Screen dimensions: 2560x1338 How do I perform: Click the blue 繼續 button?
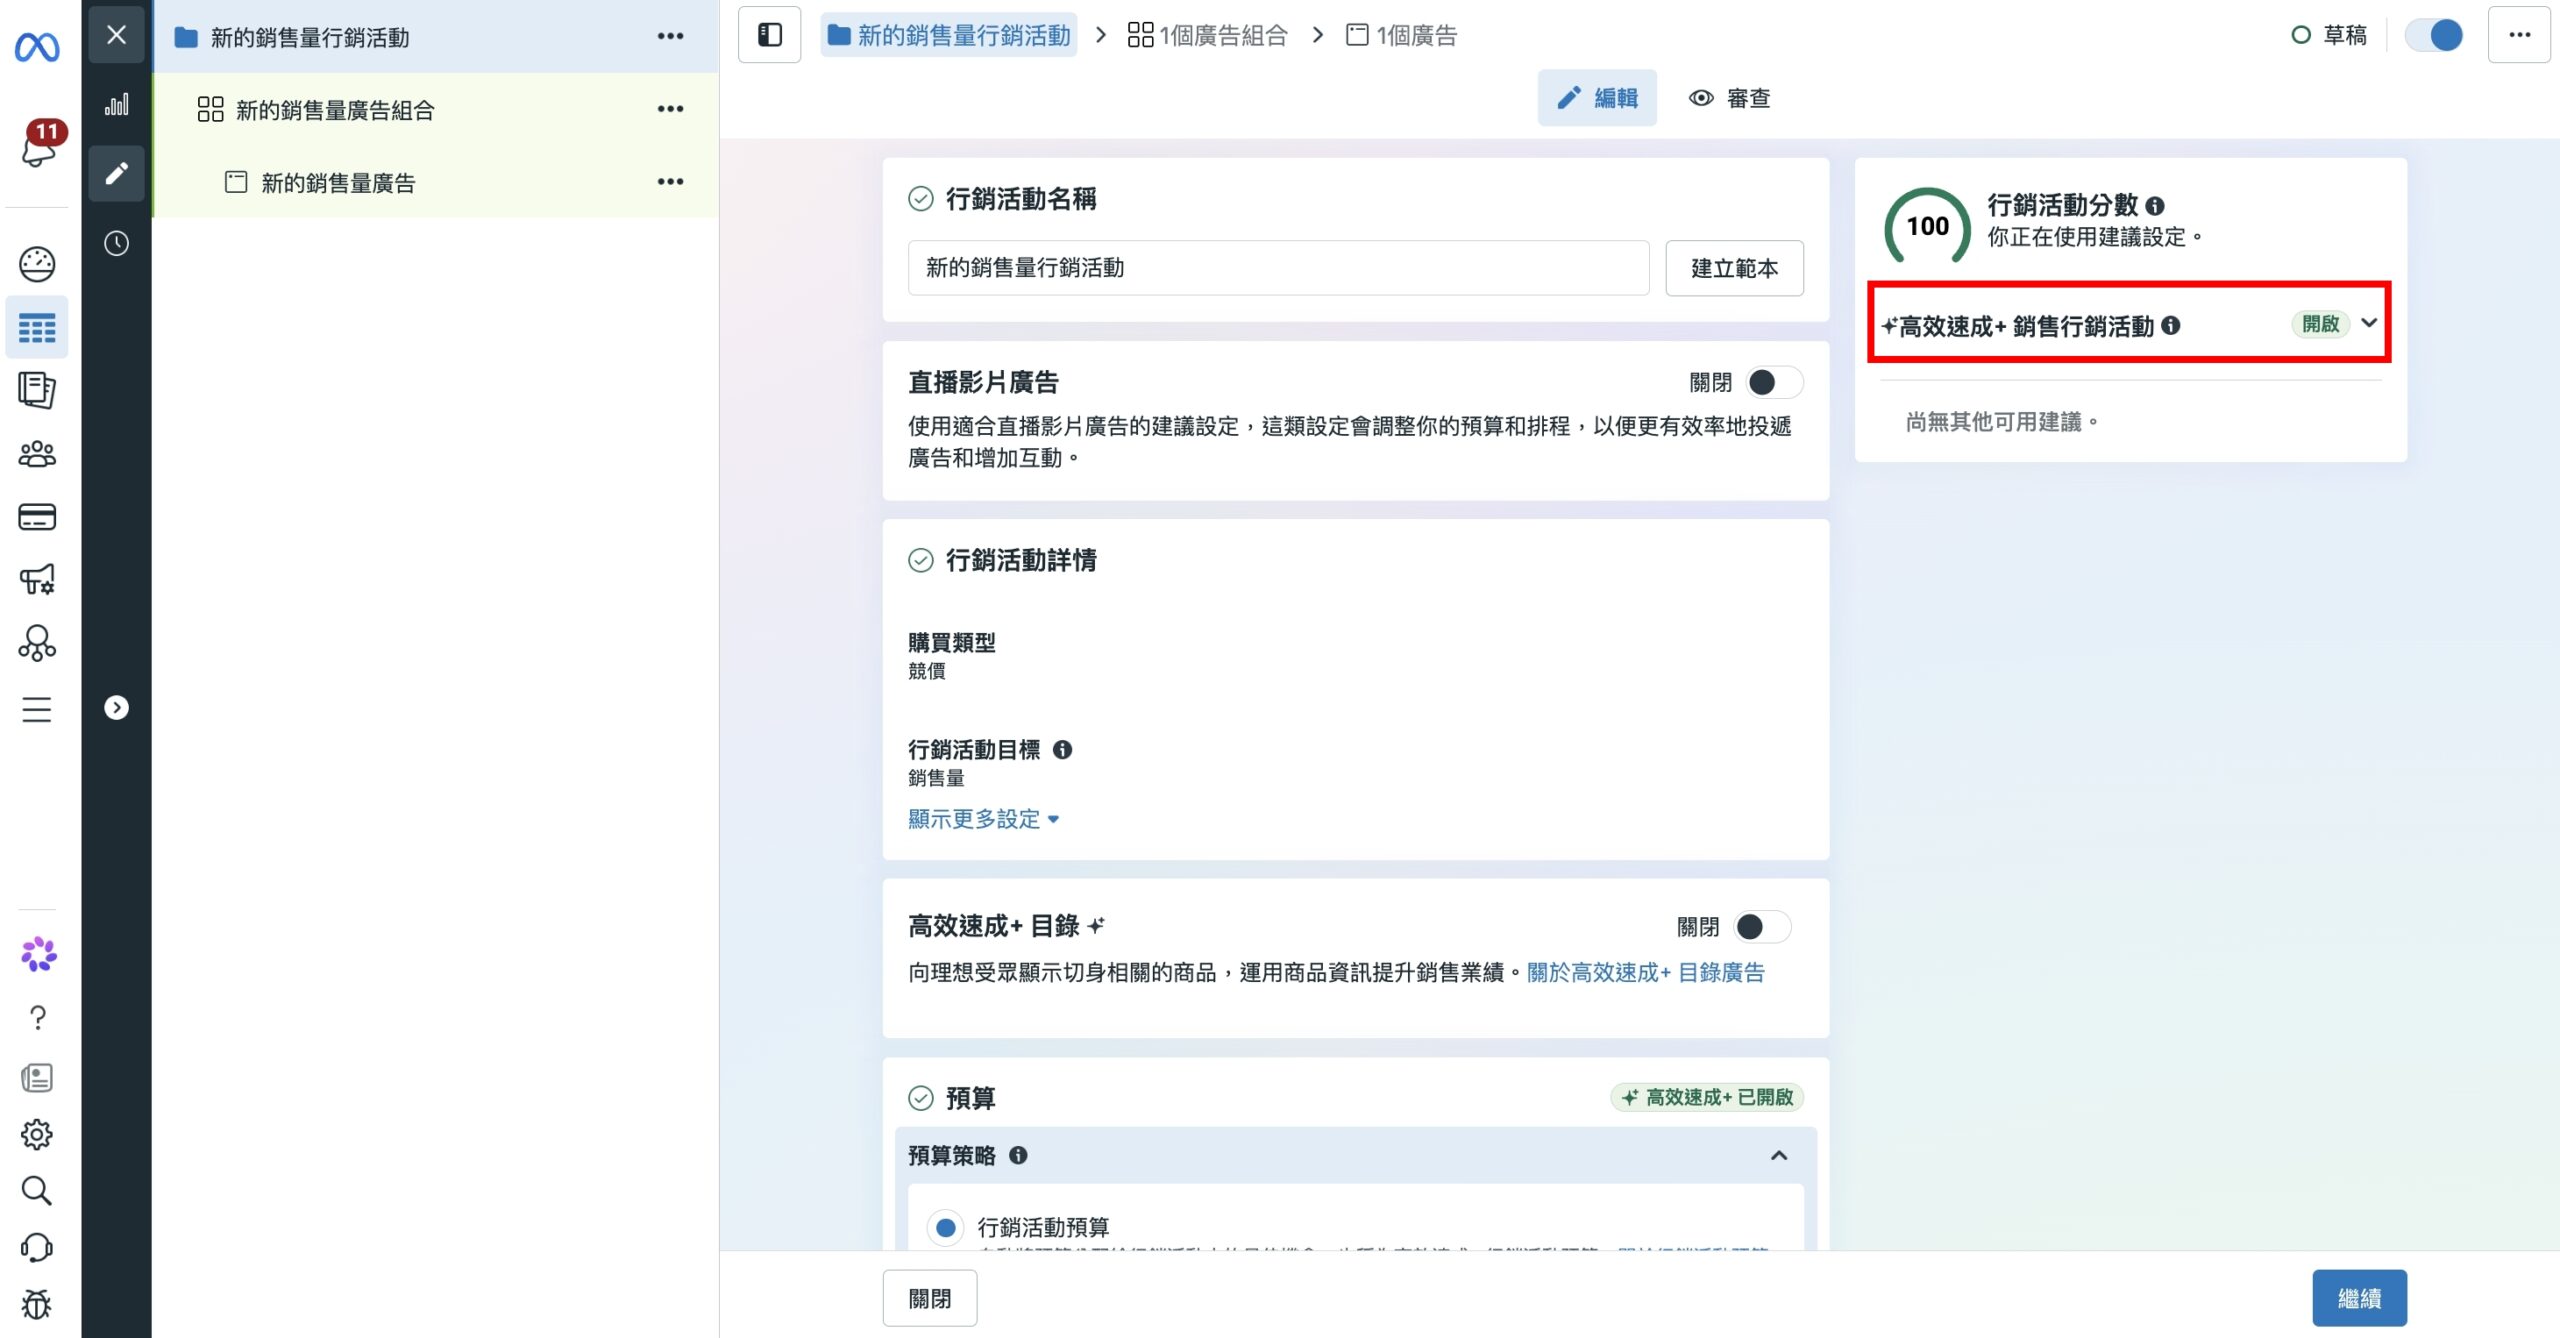[2359, 1298]
